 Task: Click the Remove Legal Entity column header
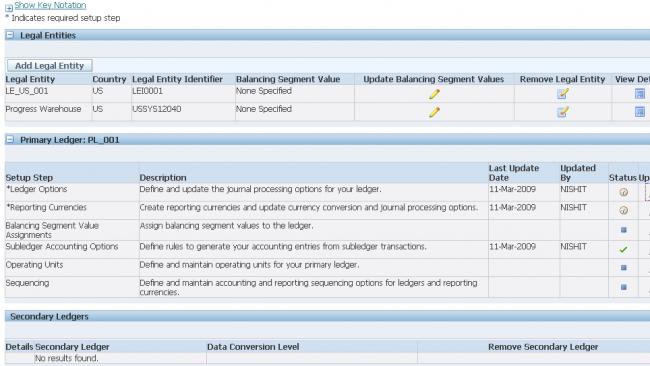[563, 79]
